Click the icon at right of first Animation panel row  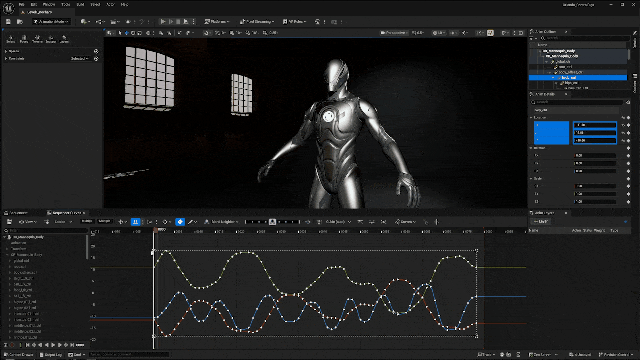[96, 51]
